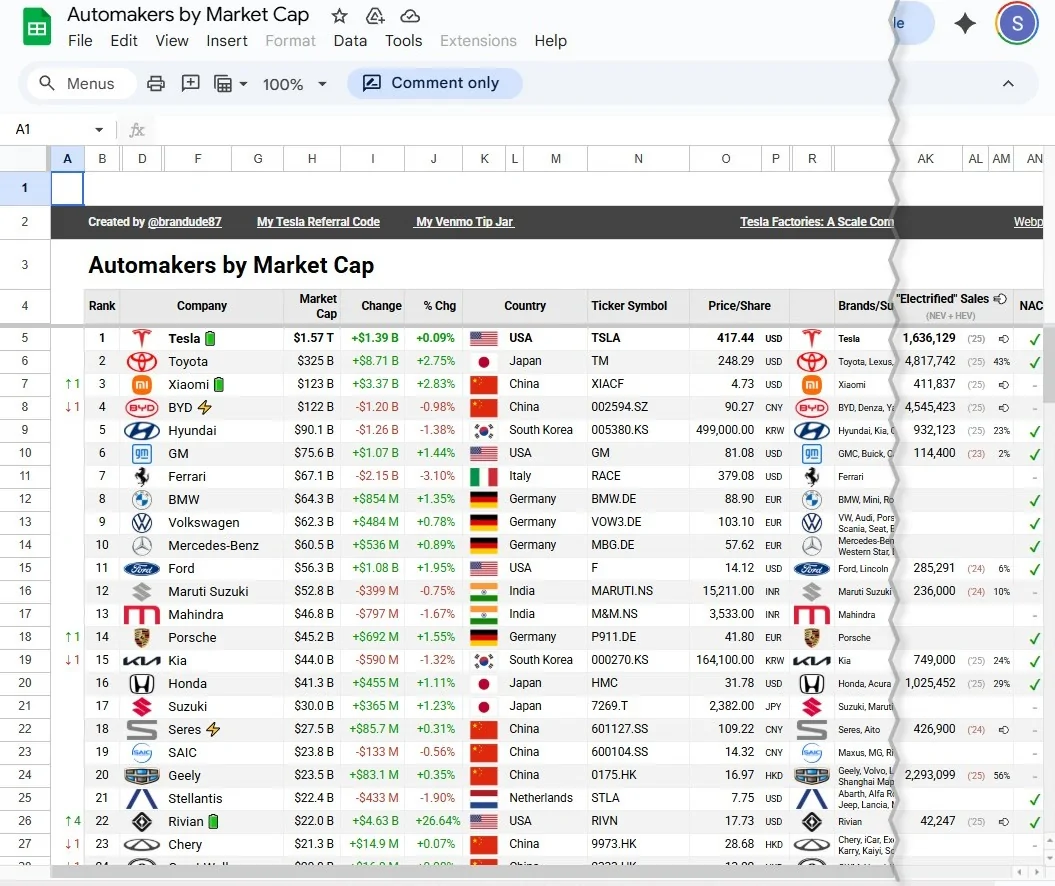The width and height of the screenshot is (1055, 886).
Task: Click the announcement icon in Electrified Sales header
Action: (1000, 299)
